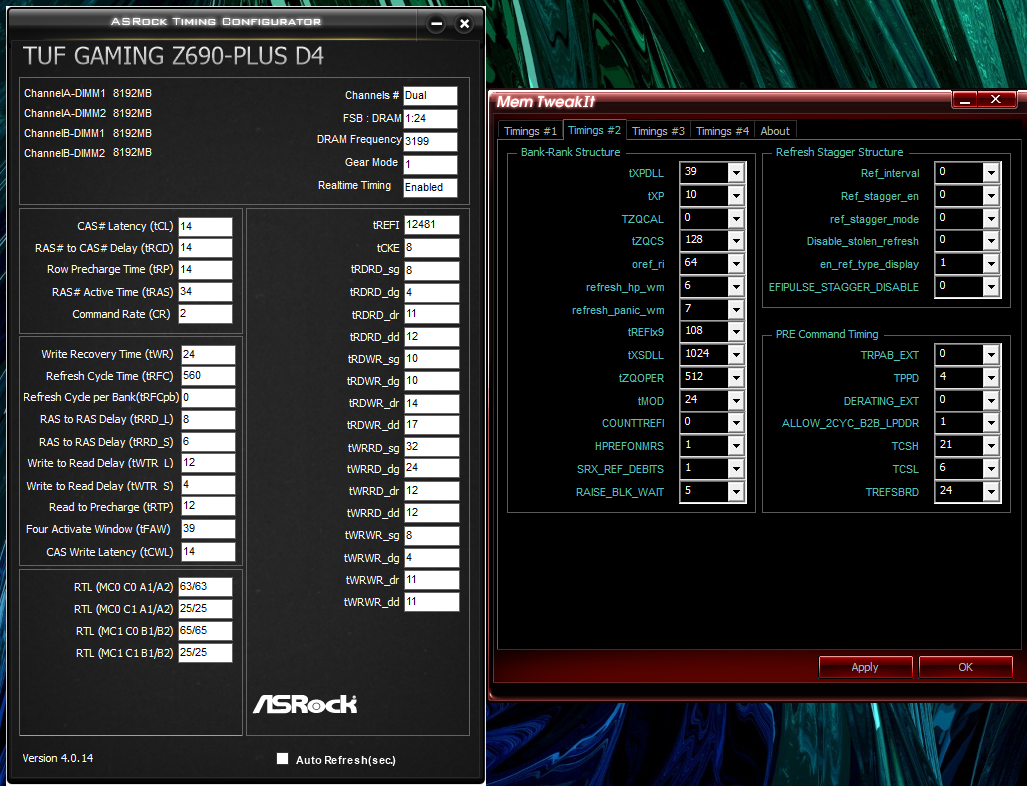
Task: Expand the Ref_interval dropdown
Action: click(990, 173)
